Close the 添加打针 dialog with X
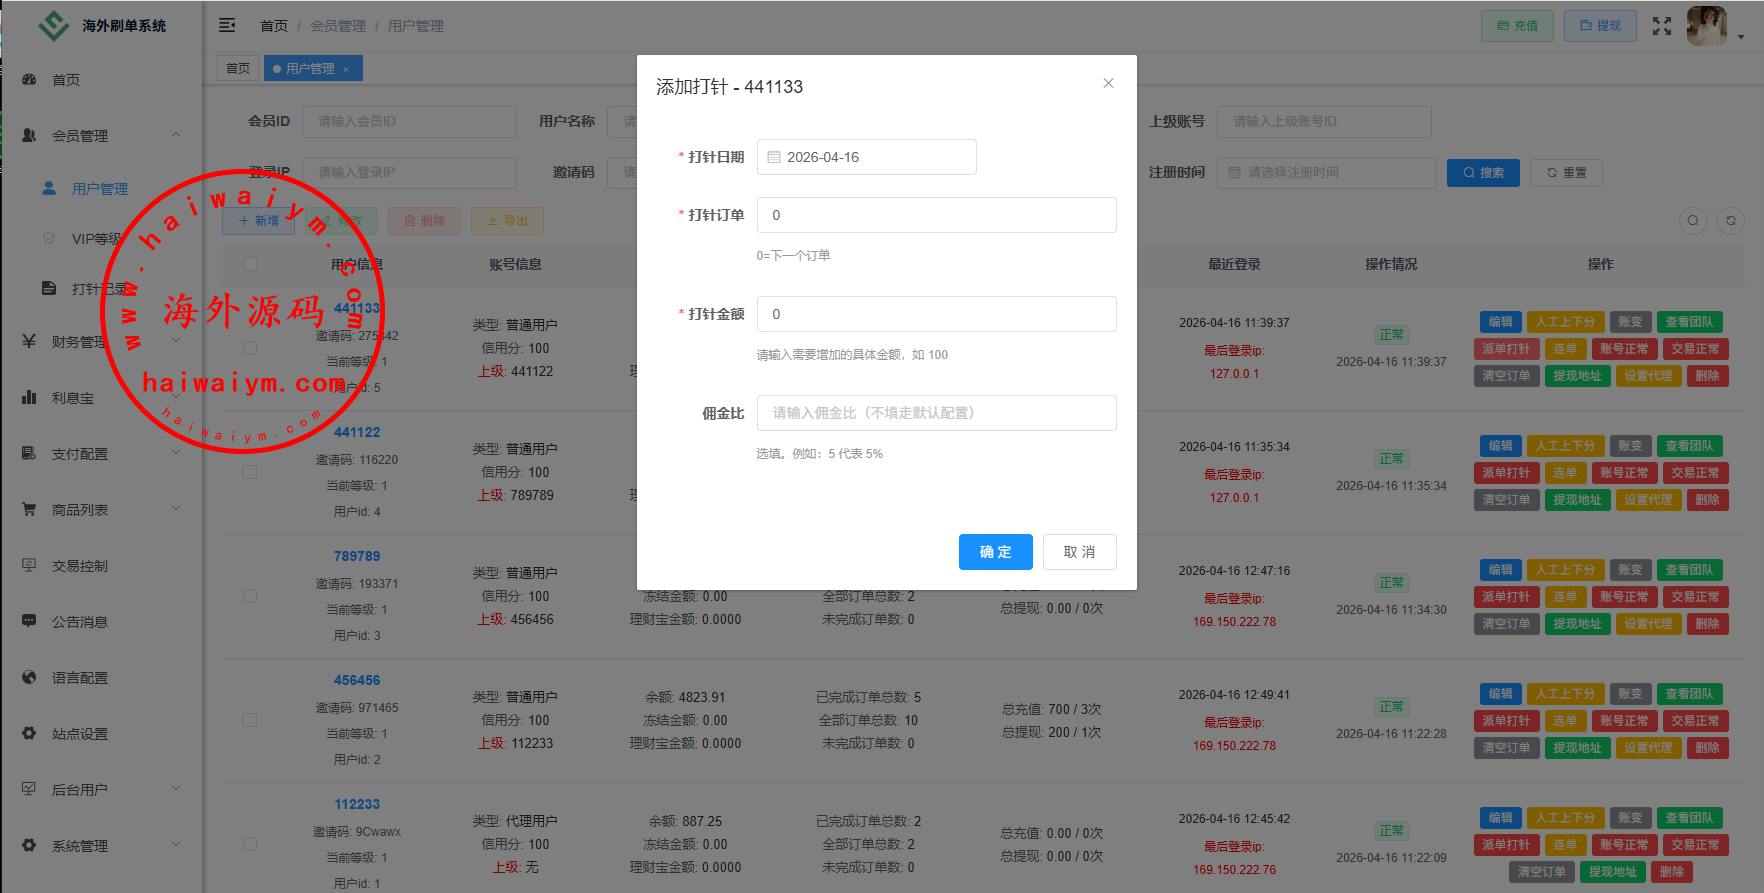 (x=1108, y=83)
